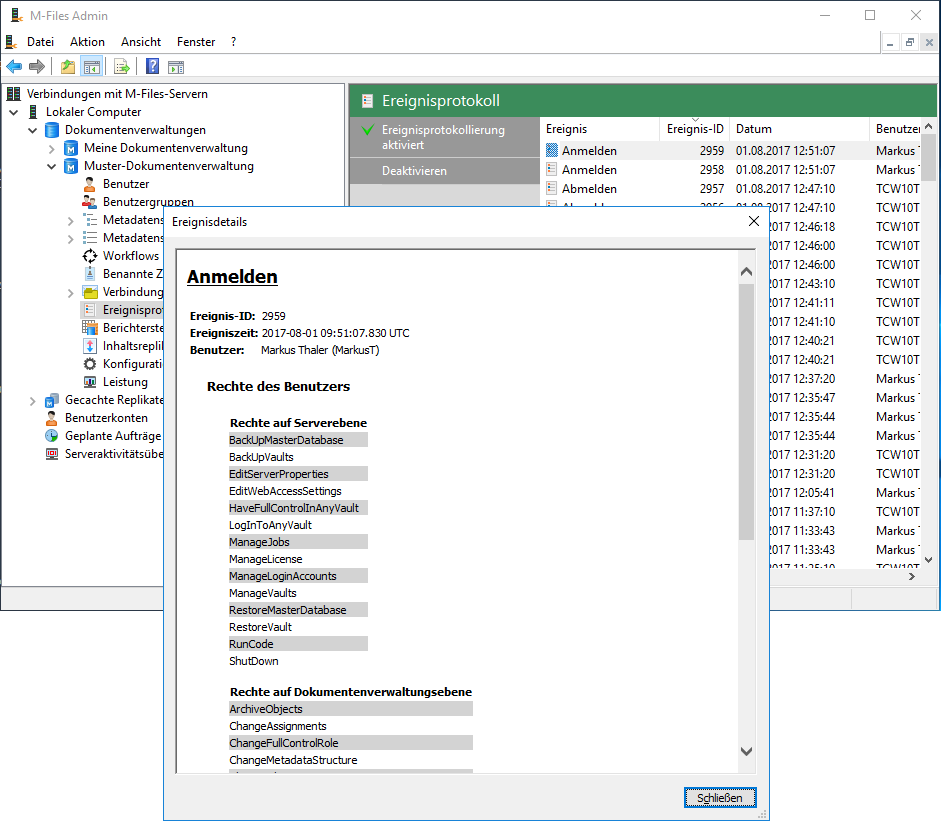Click the details scroll up arrow
Viewport: 941px width, 821px height.
click(x=746, y=271)
